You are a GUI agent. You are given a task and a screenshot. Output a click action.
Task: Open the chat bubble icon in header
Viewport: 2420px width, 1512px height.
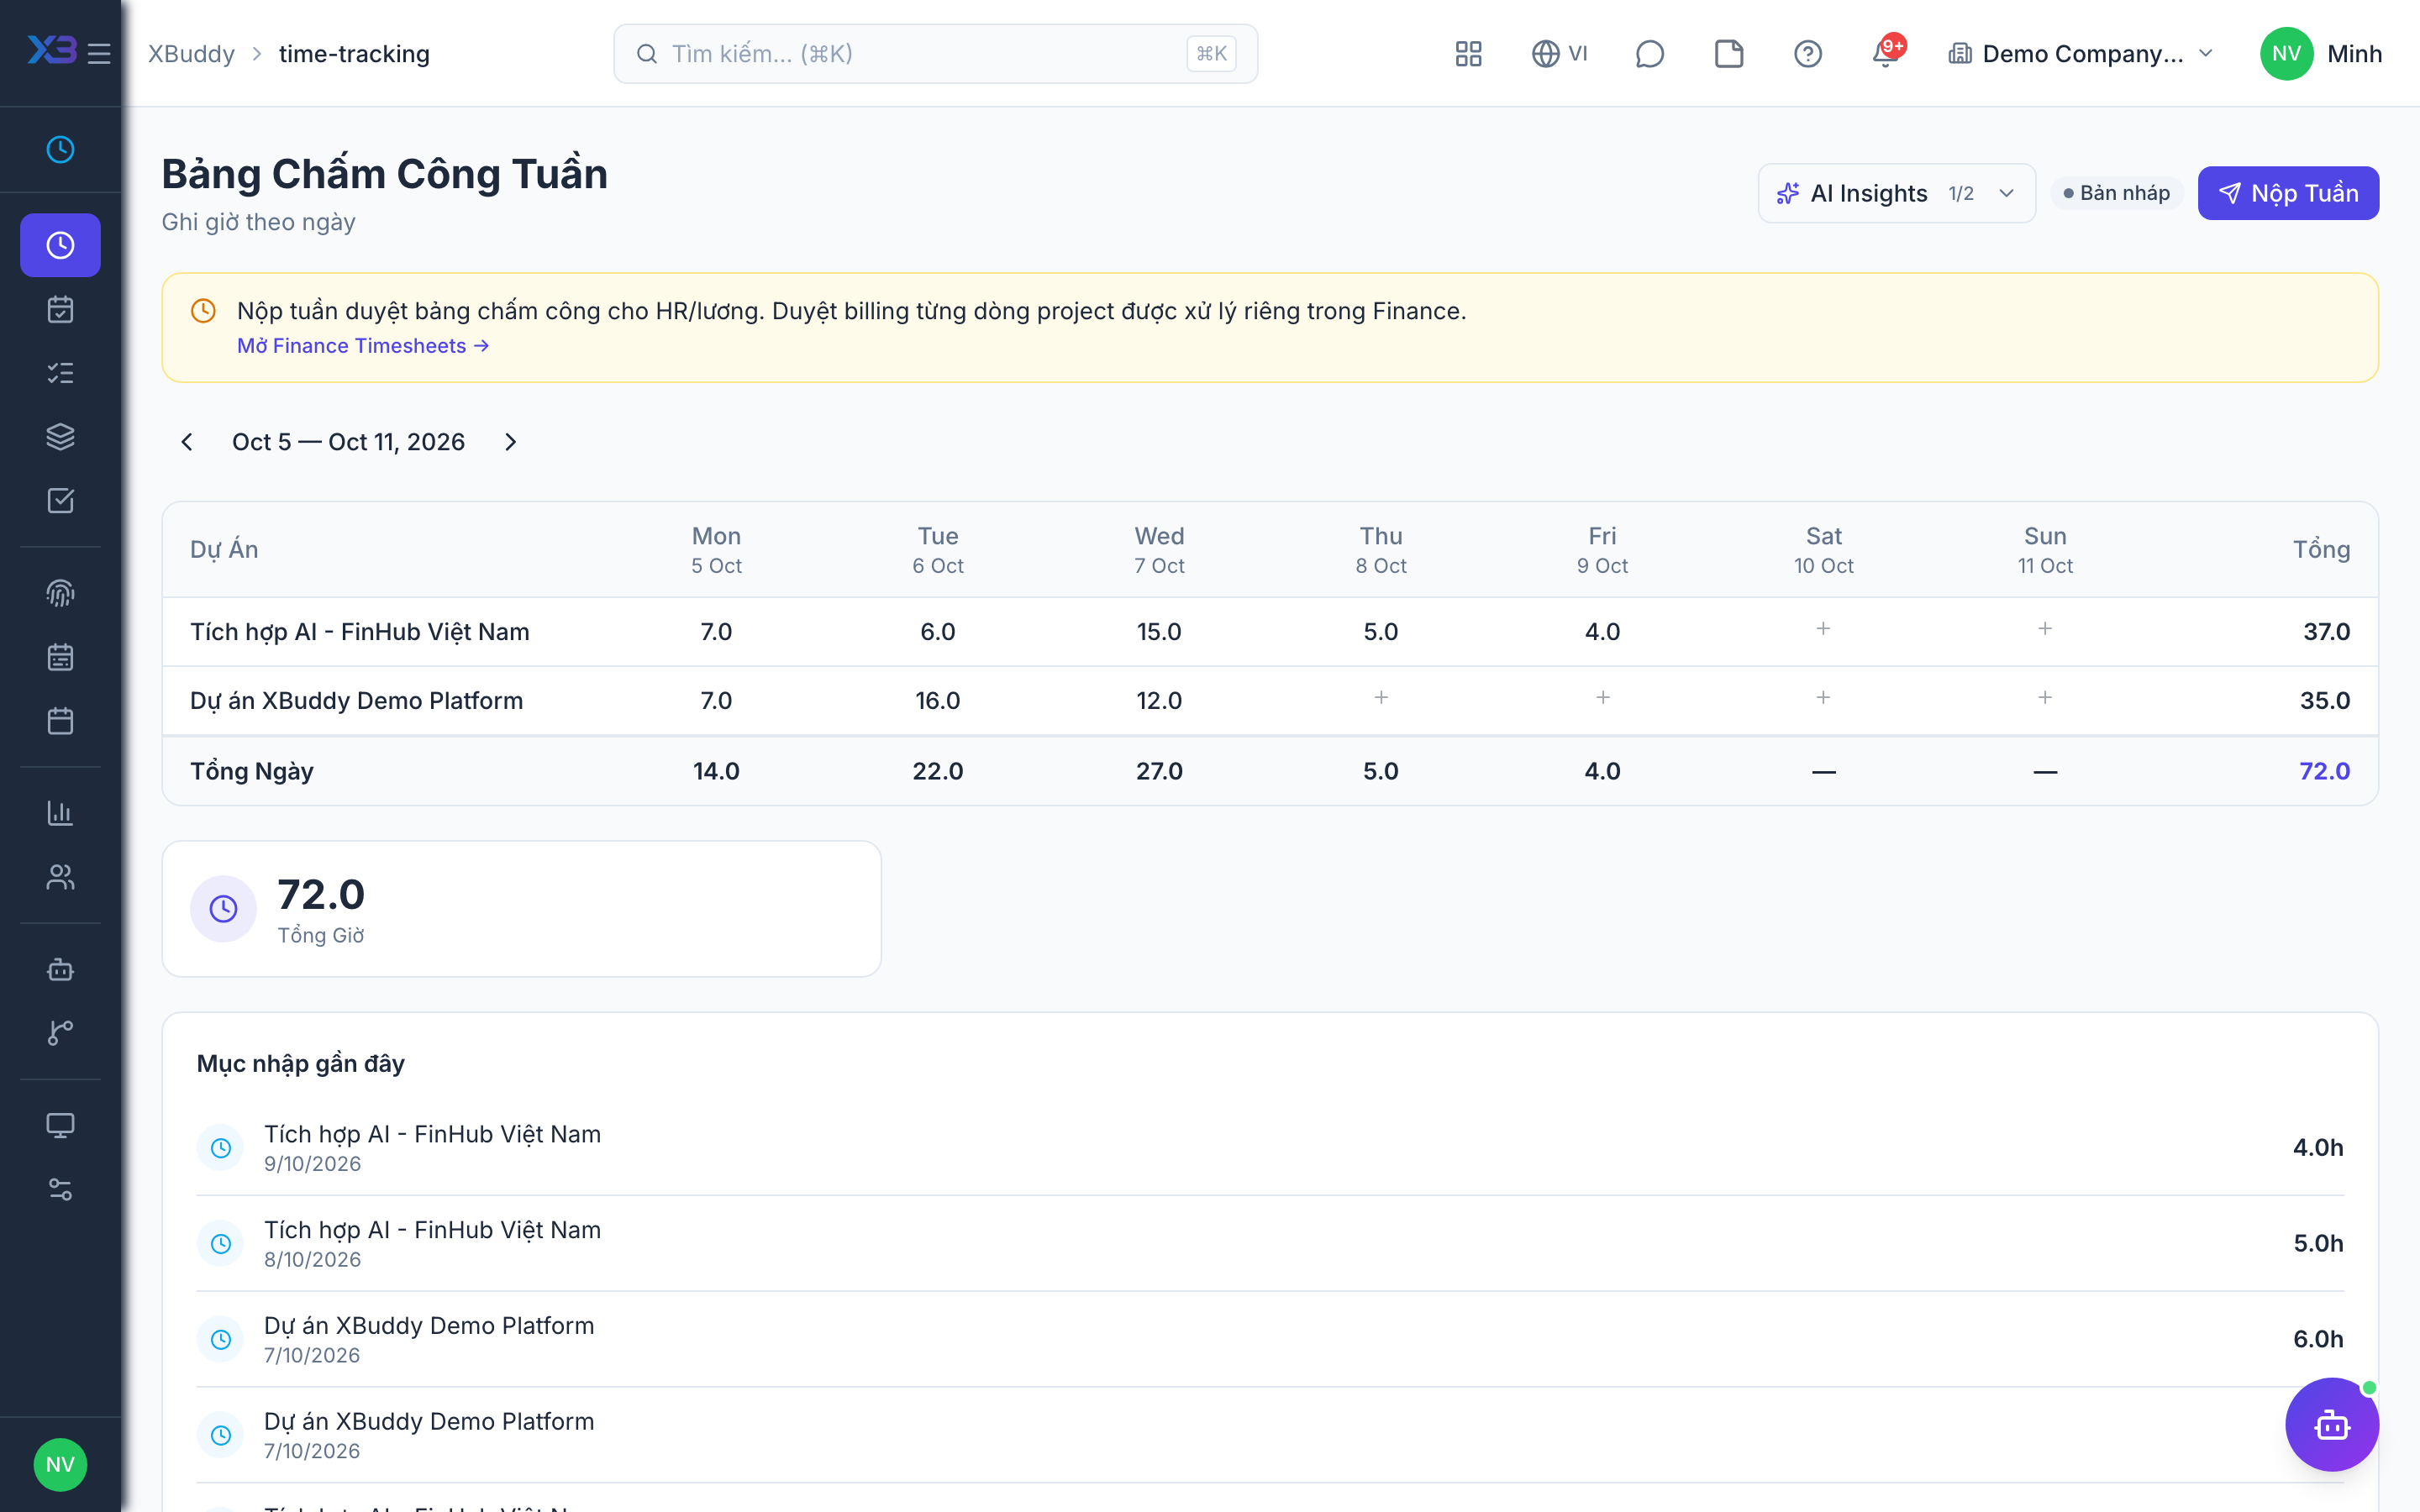coord(1649,53)
